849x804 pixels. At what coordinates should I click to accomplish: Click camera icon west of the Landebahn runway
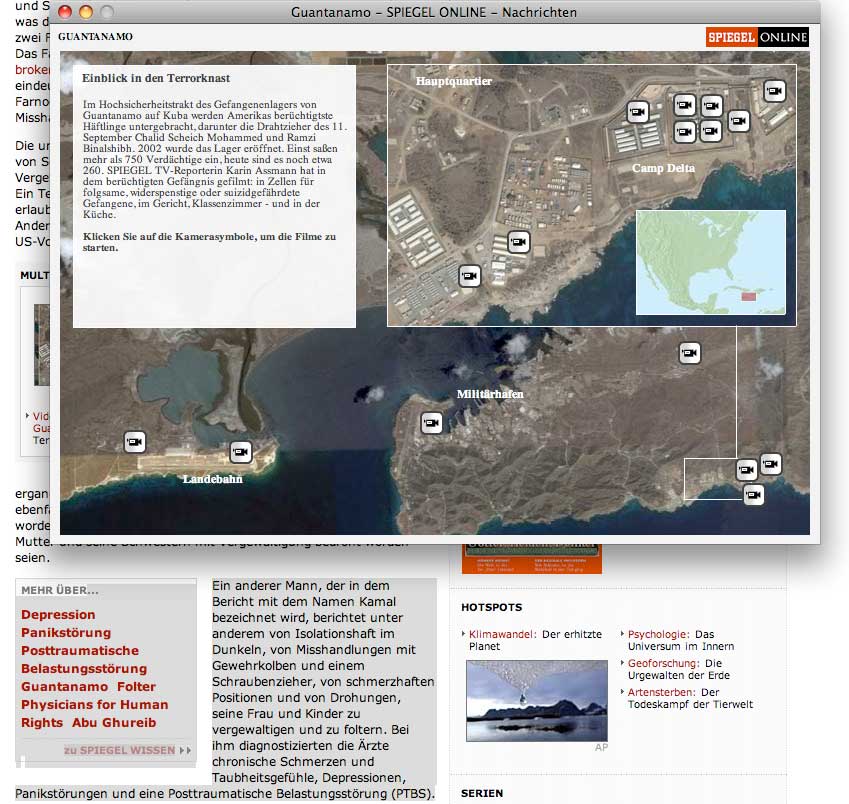tap(135, 442)
